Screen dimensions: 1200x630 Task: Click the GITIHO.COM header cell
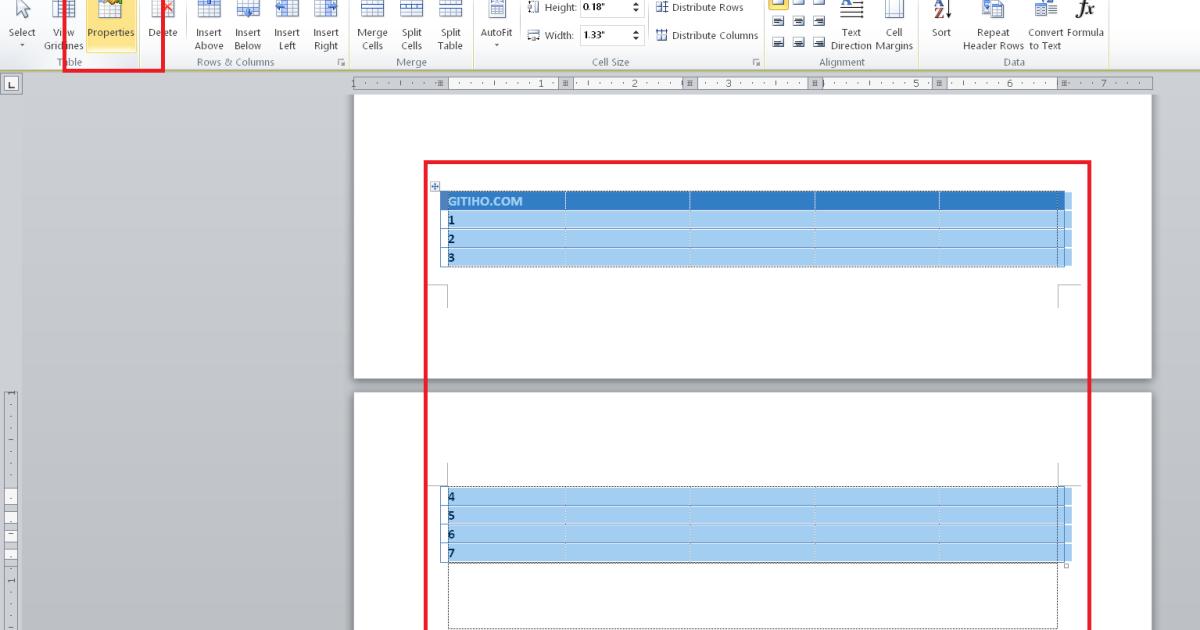pyautogui.click(x=503, y=201)
